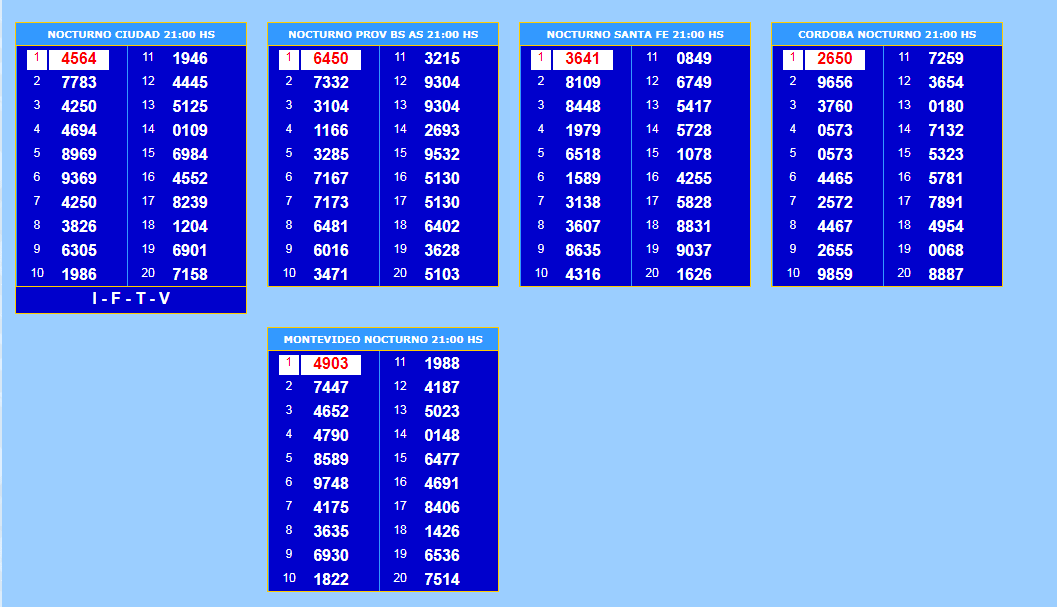This screenshot has height=607, width=1057.
Task: Click number 0109 in Ciudad table
Action: [x=190, y=130]
